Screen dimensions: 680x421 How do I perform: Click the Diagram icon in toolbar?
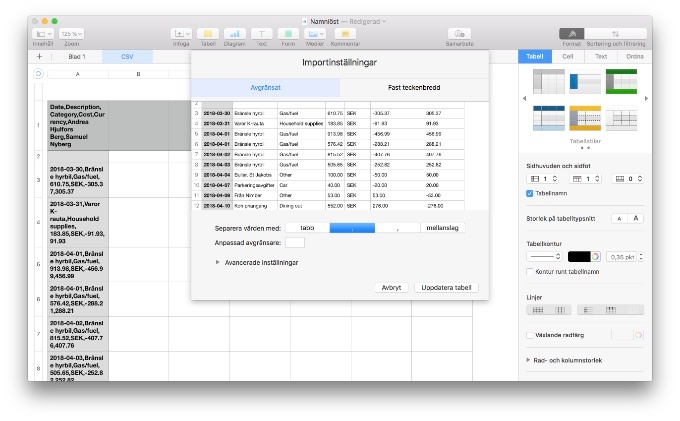(x=234, y=34)
